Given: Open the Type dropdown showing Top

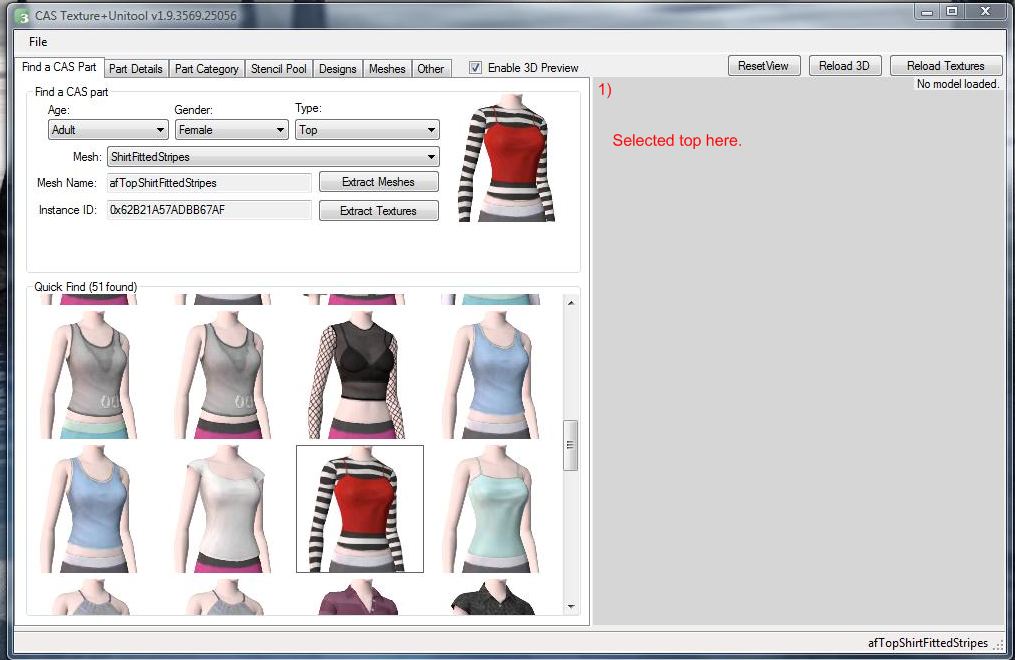Looking at the screenshot, I should tap(366, 129).
